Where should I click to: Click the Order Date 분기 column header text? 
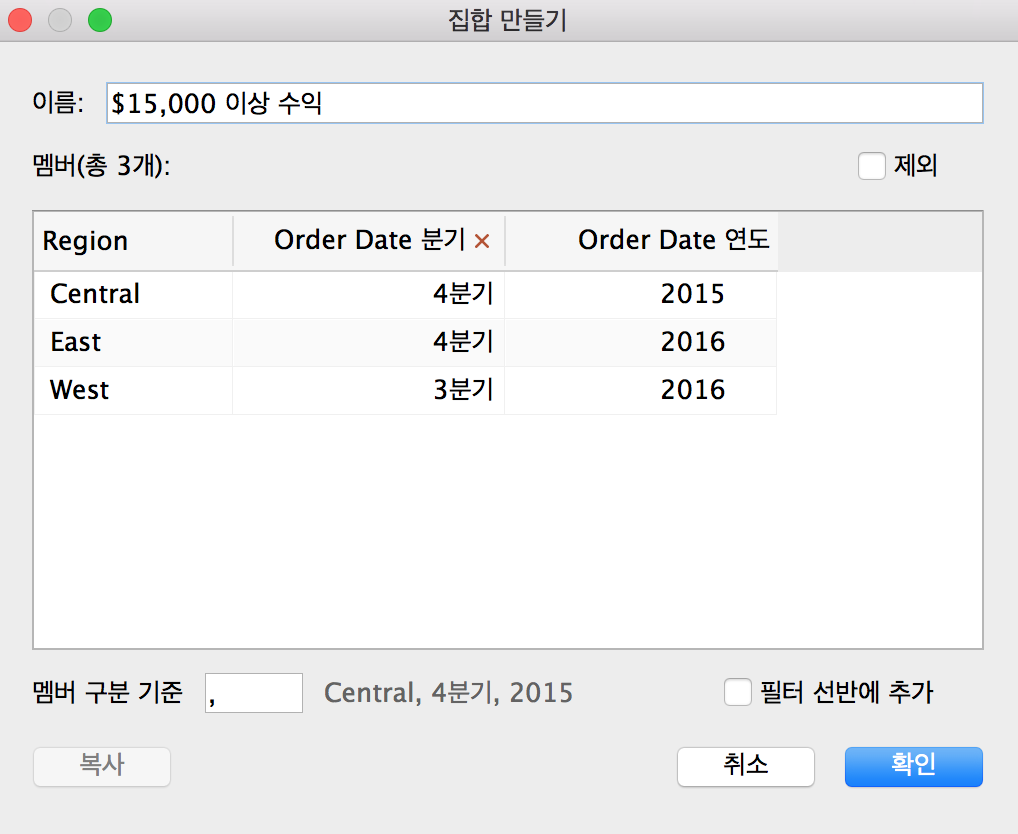(x=369, y=240)
